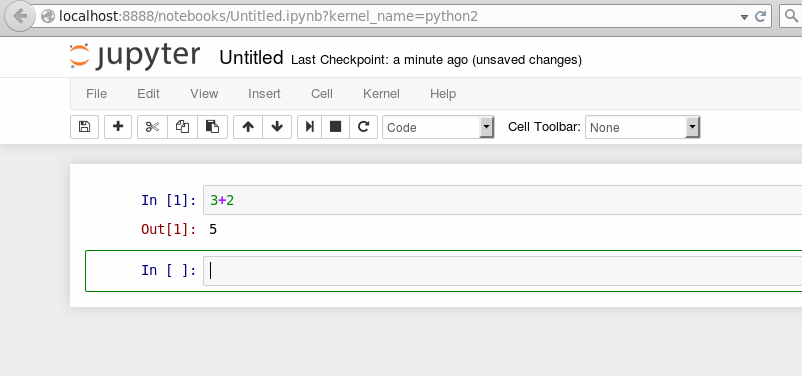Move selected cell down arrow
Image resolution: width=802 pixels, height=376 pixels.
(277, 127)
